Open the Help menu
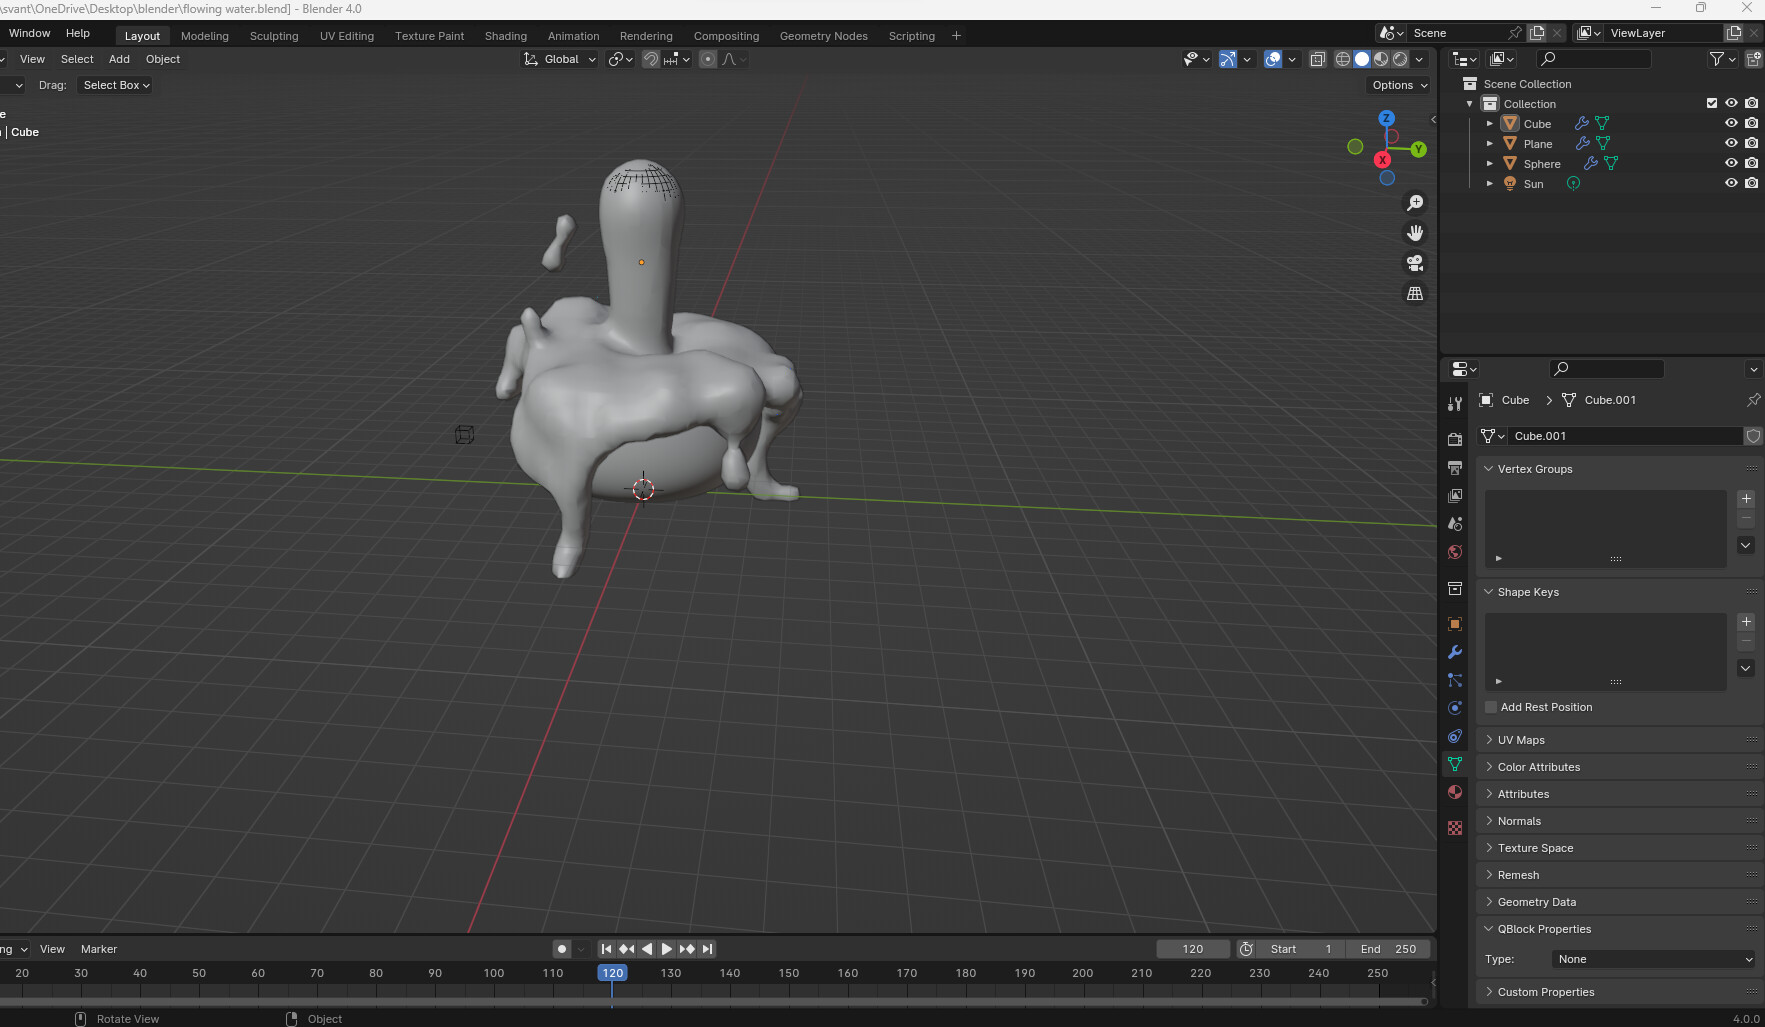This screenshot has width=1765, height=1027. point(78,33)
